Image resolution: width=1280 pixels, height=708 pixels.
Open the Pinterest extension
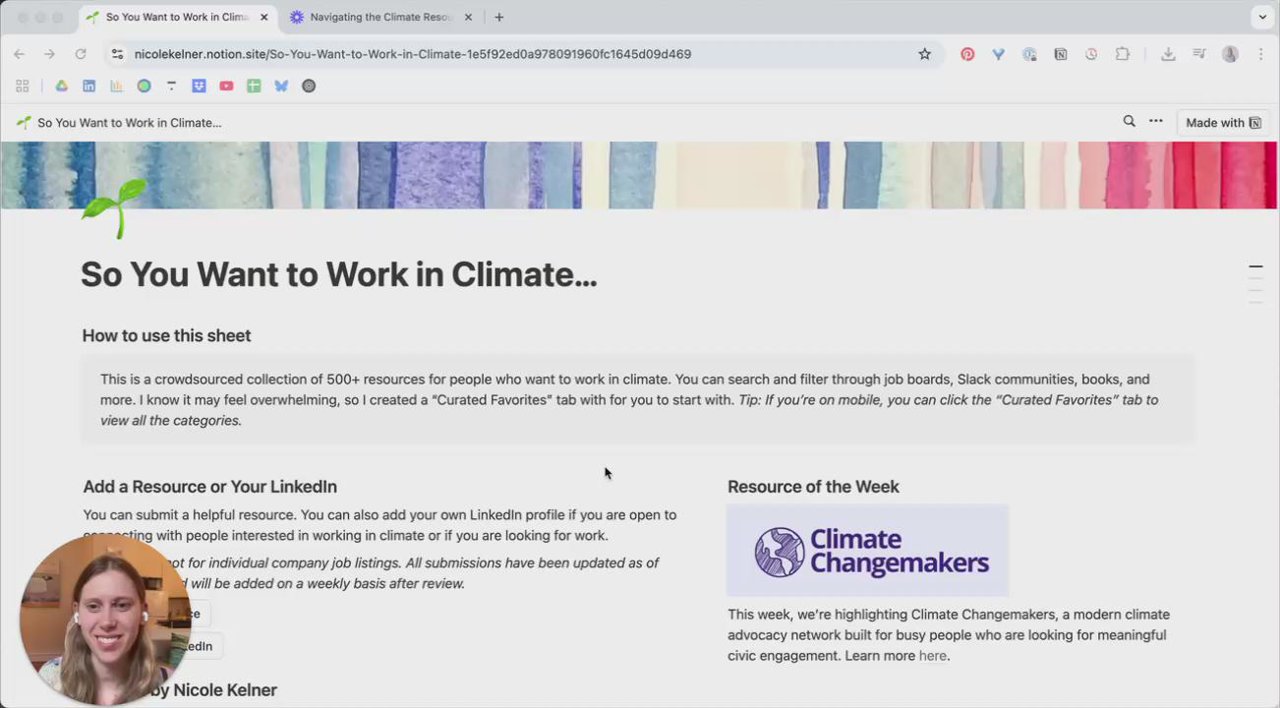(967, 54)
